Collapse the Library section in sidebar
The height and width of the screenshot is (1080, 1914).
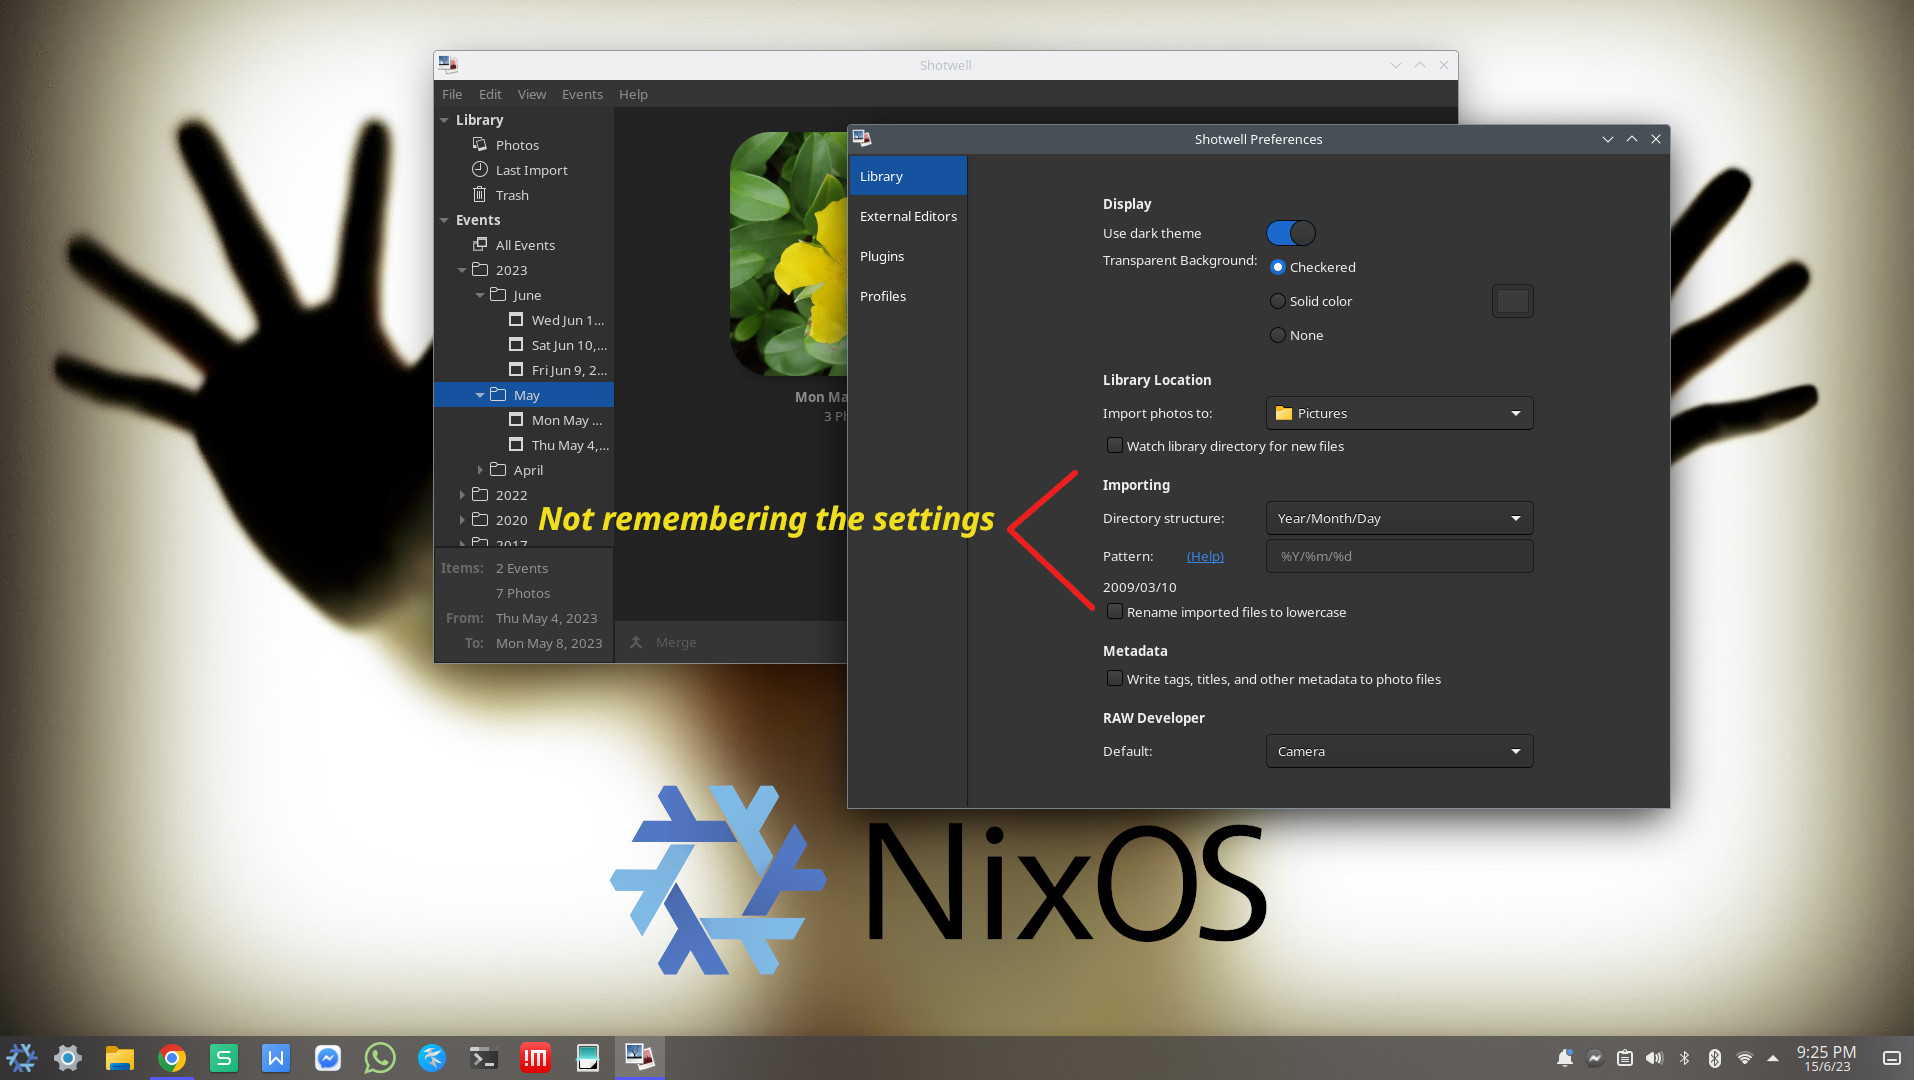click(x=444, y=120)
